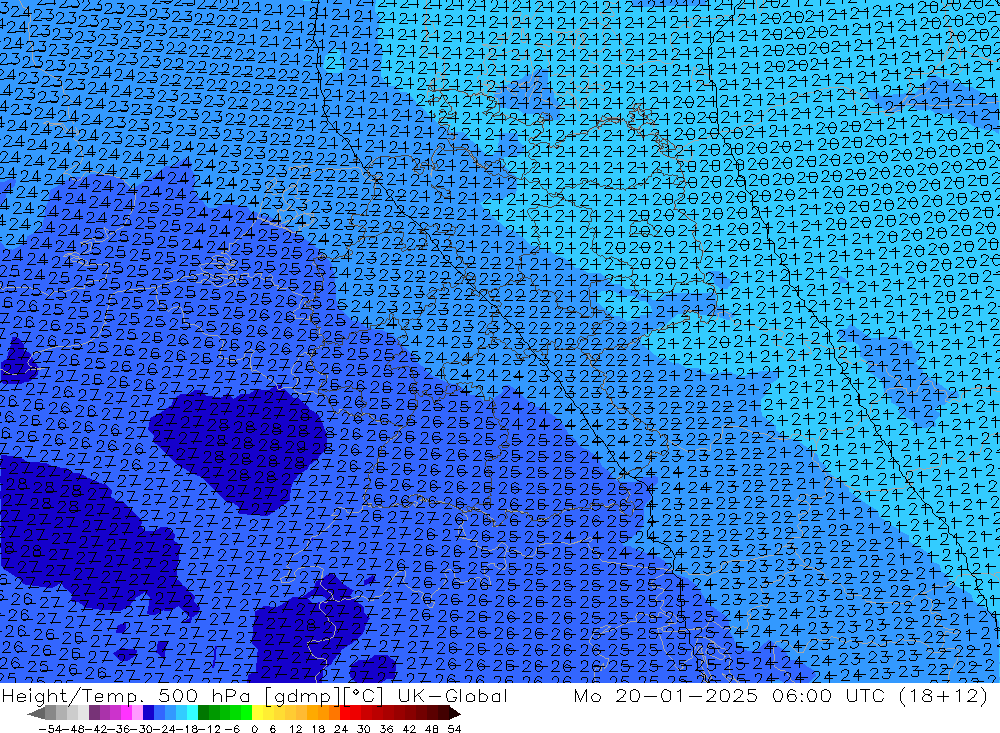Click the legend label 6

[272, 729]
